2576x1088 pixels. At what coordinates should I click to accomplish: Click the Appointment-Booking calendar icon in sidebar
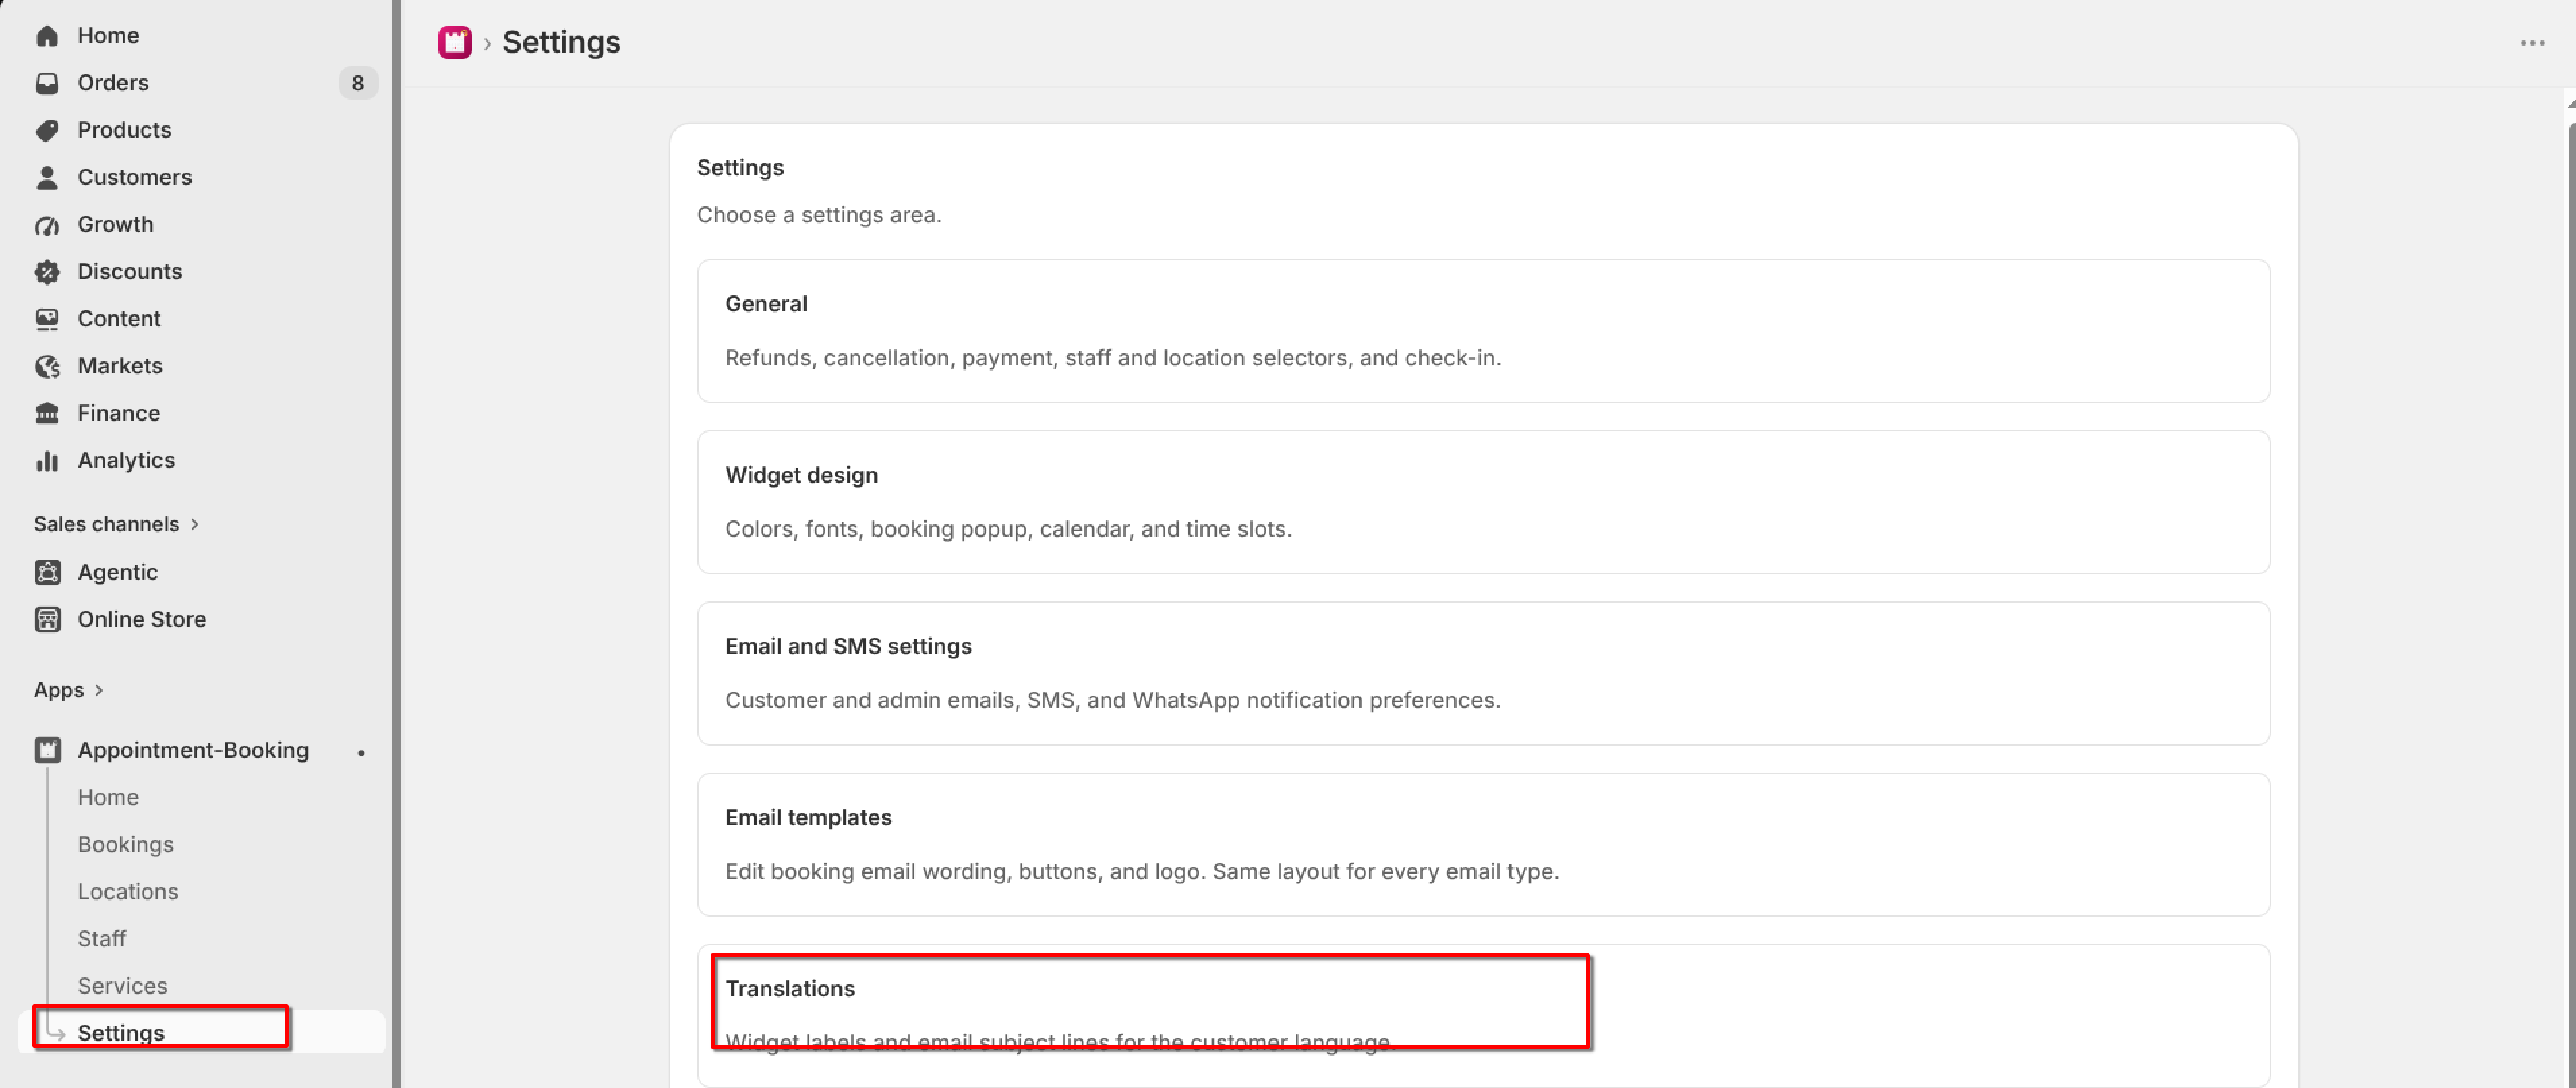click(47, 750)
